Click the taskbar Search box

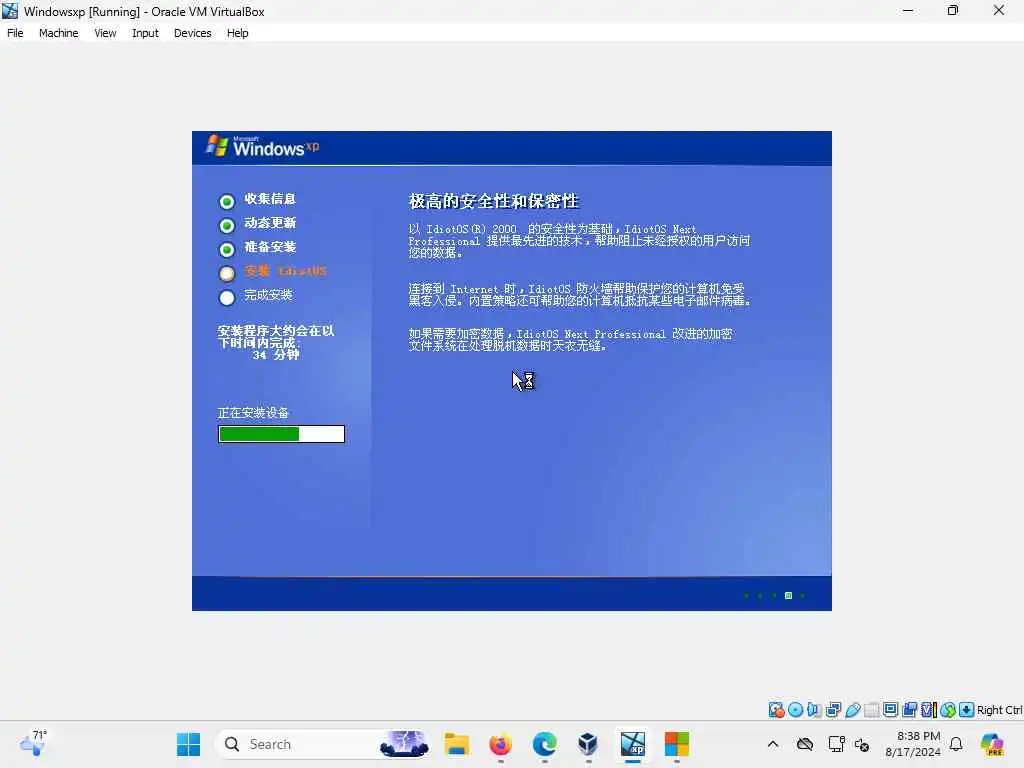pos(323,744)
